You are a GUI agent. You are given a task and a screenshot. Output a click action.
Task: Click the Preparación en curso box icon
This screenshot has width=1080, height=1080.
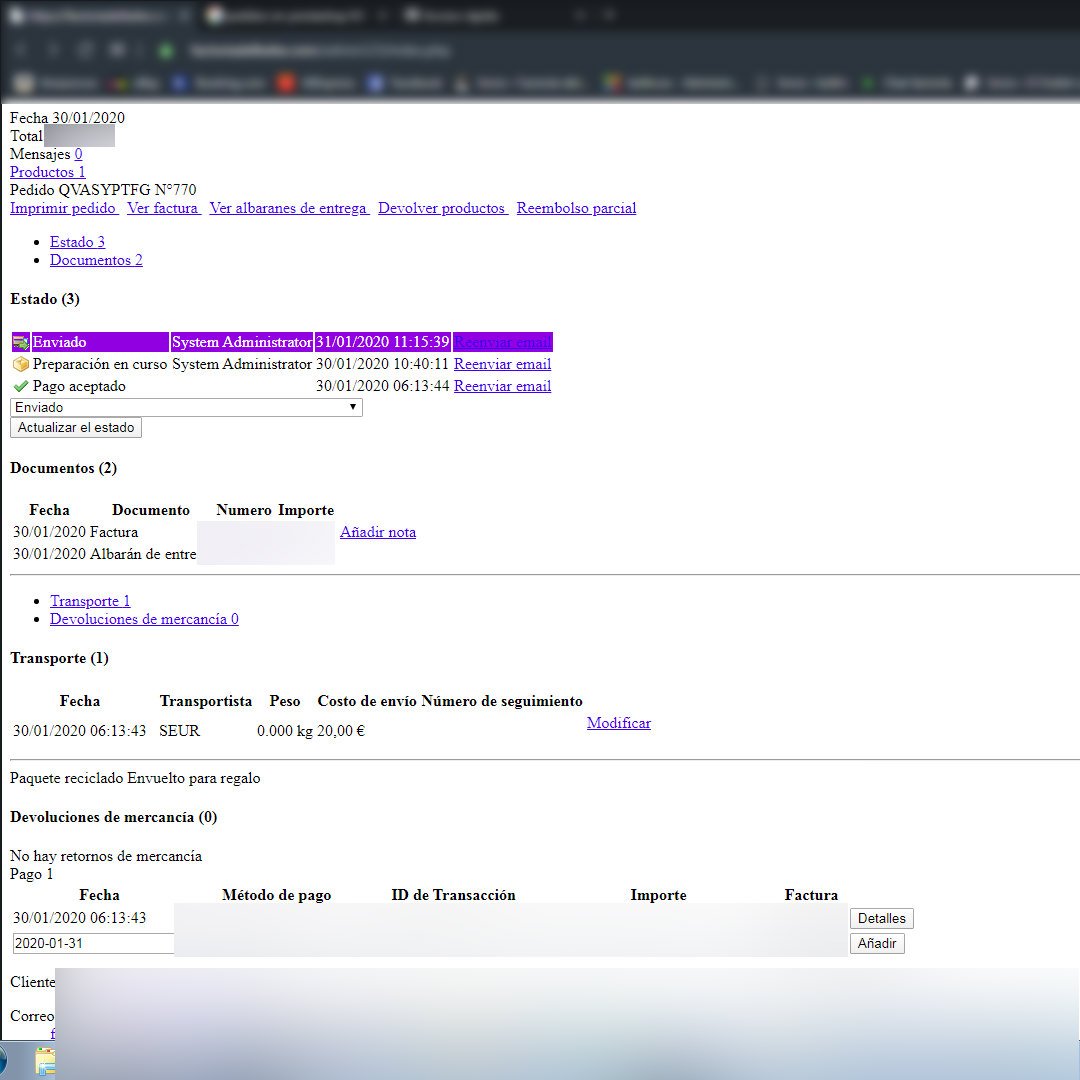[x=21, y=364]
